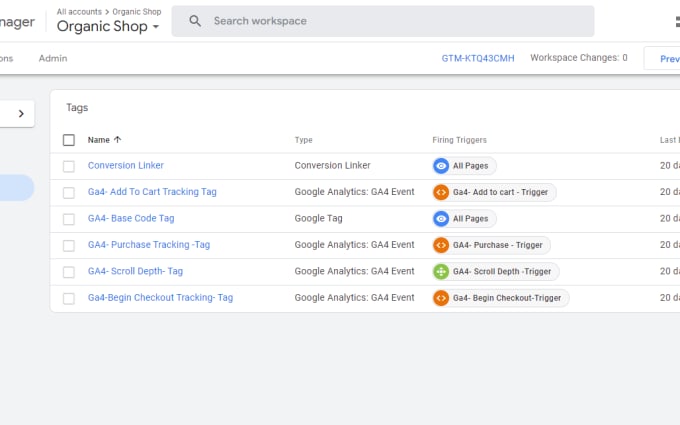
Task: Click the orange icon of Begin Checkout-Trigger
Action: point(441,298)
